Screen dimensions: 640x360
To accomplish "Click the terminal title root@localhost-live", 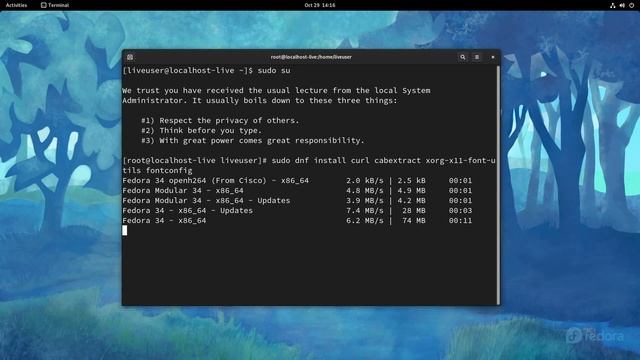I will coord(311,57).
